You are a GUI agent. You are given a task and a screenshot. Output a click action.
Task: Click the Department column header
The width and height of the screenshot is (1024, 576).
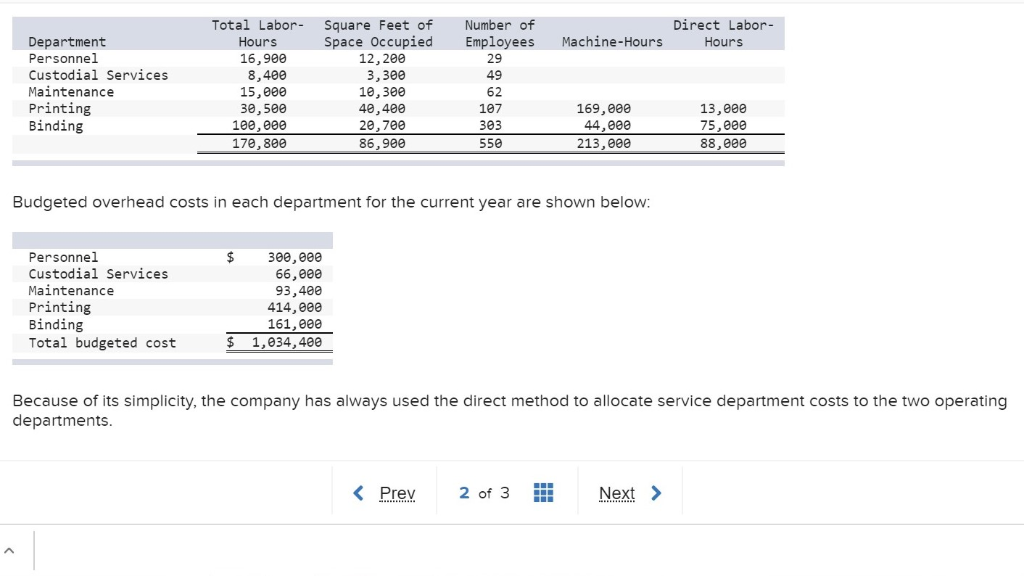pos(67,42)
